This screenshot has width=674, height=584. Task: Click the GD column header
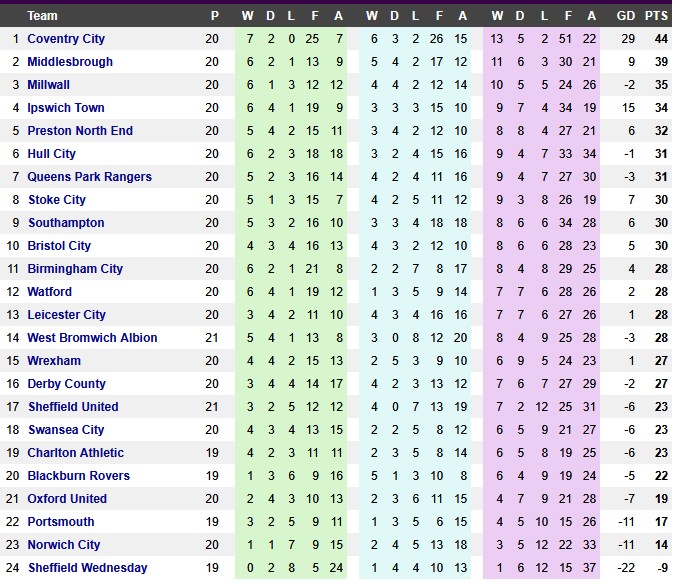tap(627, 15)
